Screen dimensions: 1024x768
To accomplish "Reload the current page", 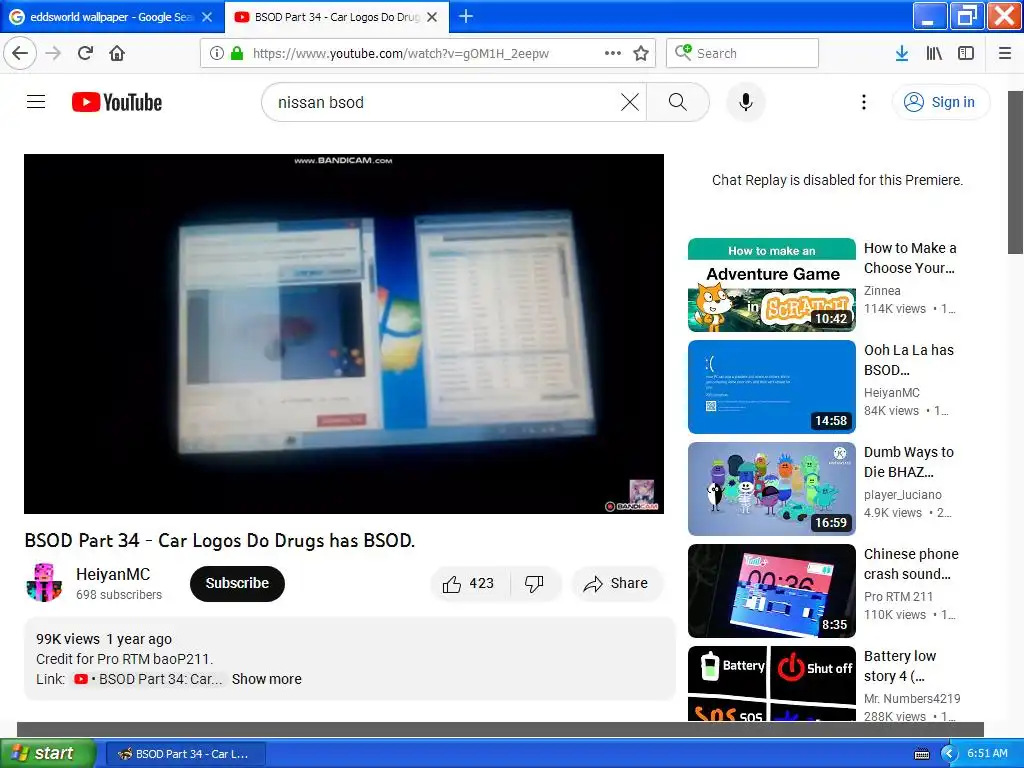I will (x=85, y=53).
